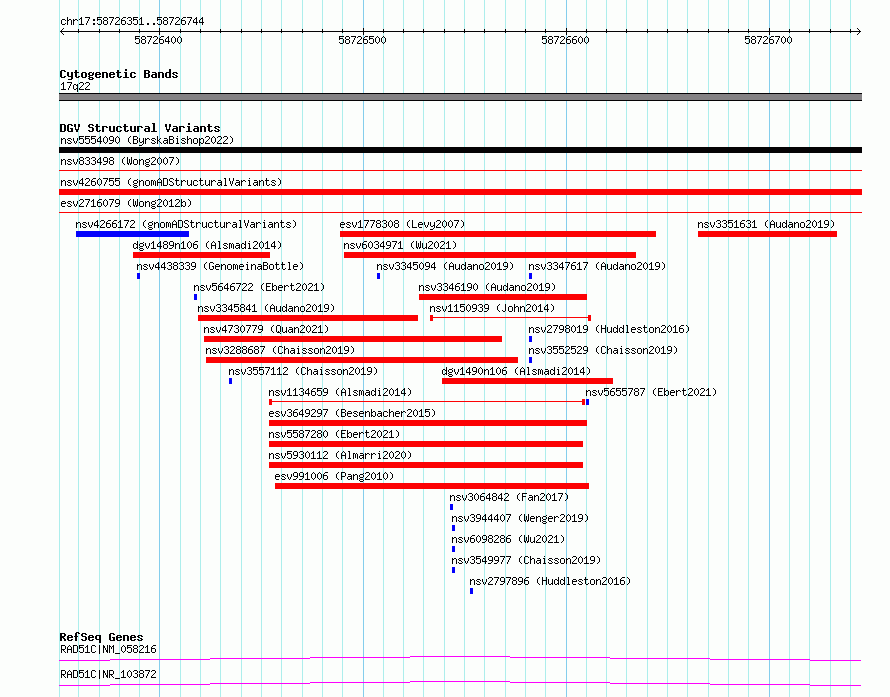Click the red nsv3351631 variant bar
This screenshot has height=697, width=890.
767,234
